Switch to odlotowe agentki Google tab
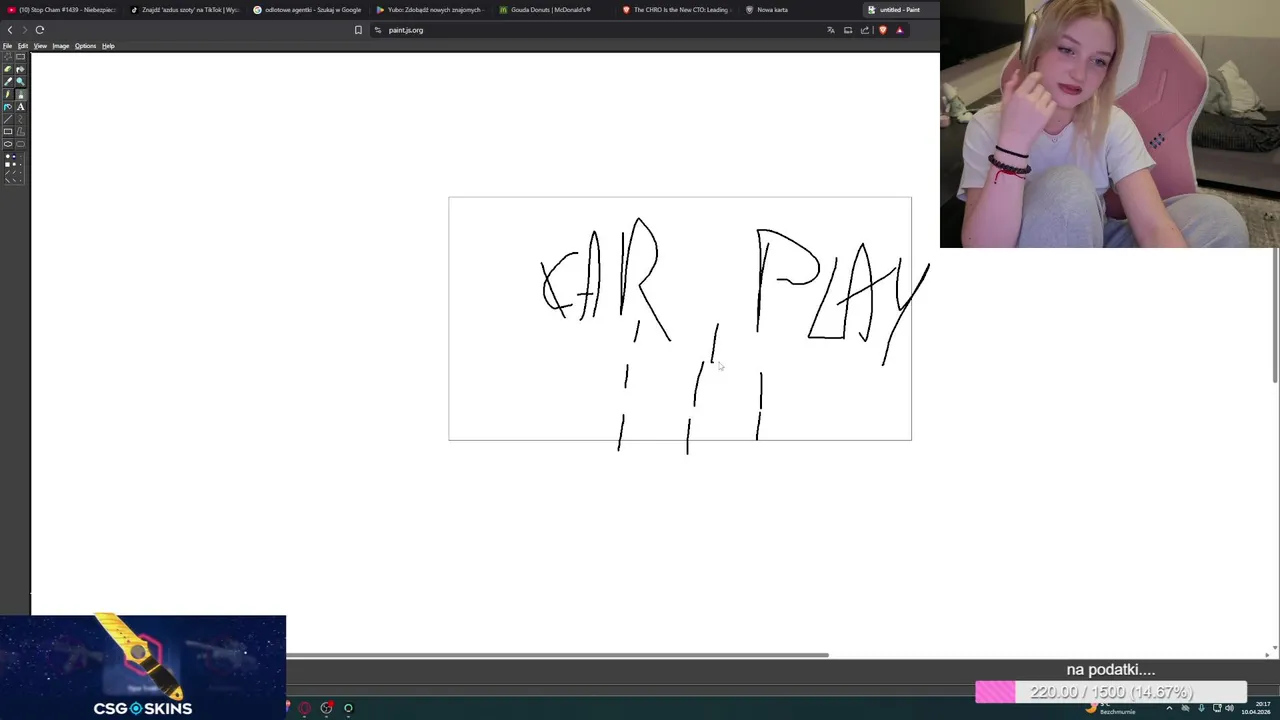 307,10
